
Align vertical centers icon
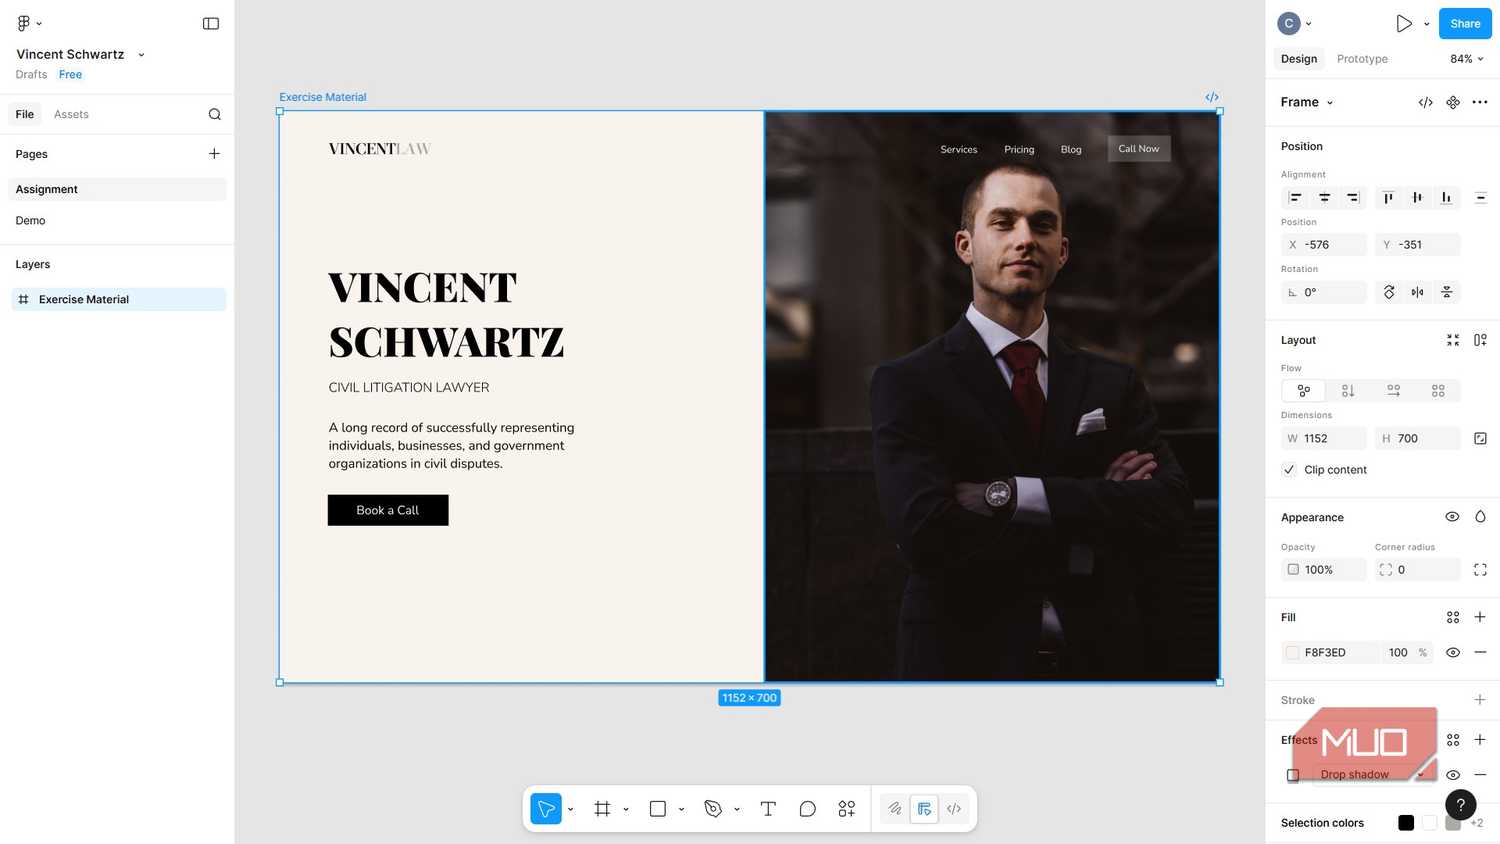pos(1417,198)
